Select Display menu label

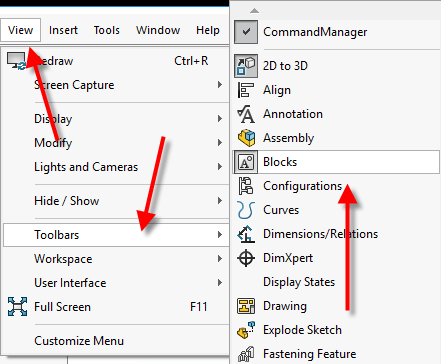click(53, 119)
